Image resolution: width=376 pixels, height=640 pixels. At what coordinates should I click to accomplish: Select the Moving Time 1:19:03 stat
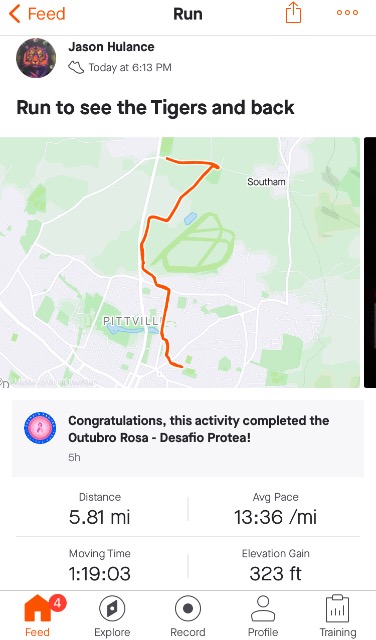pos(100,566)
